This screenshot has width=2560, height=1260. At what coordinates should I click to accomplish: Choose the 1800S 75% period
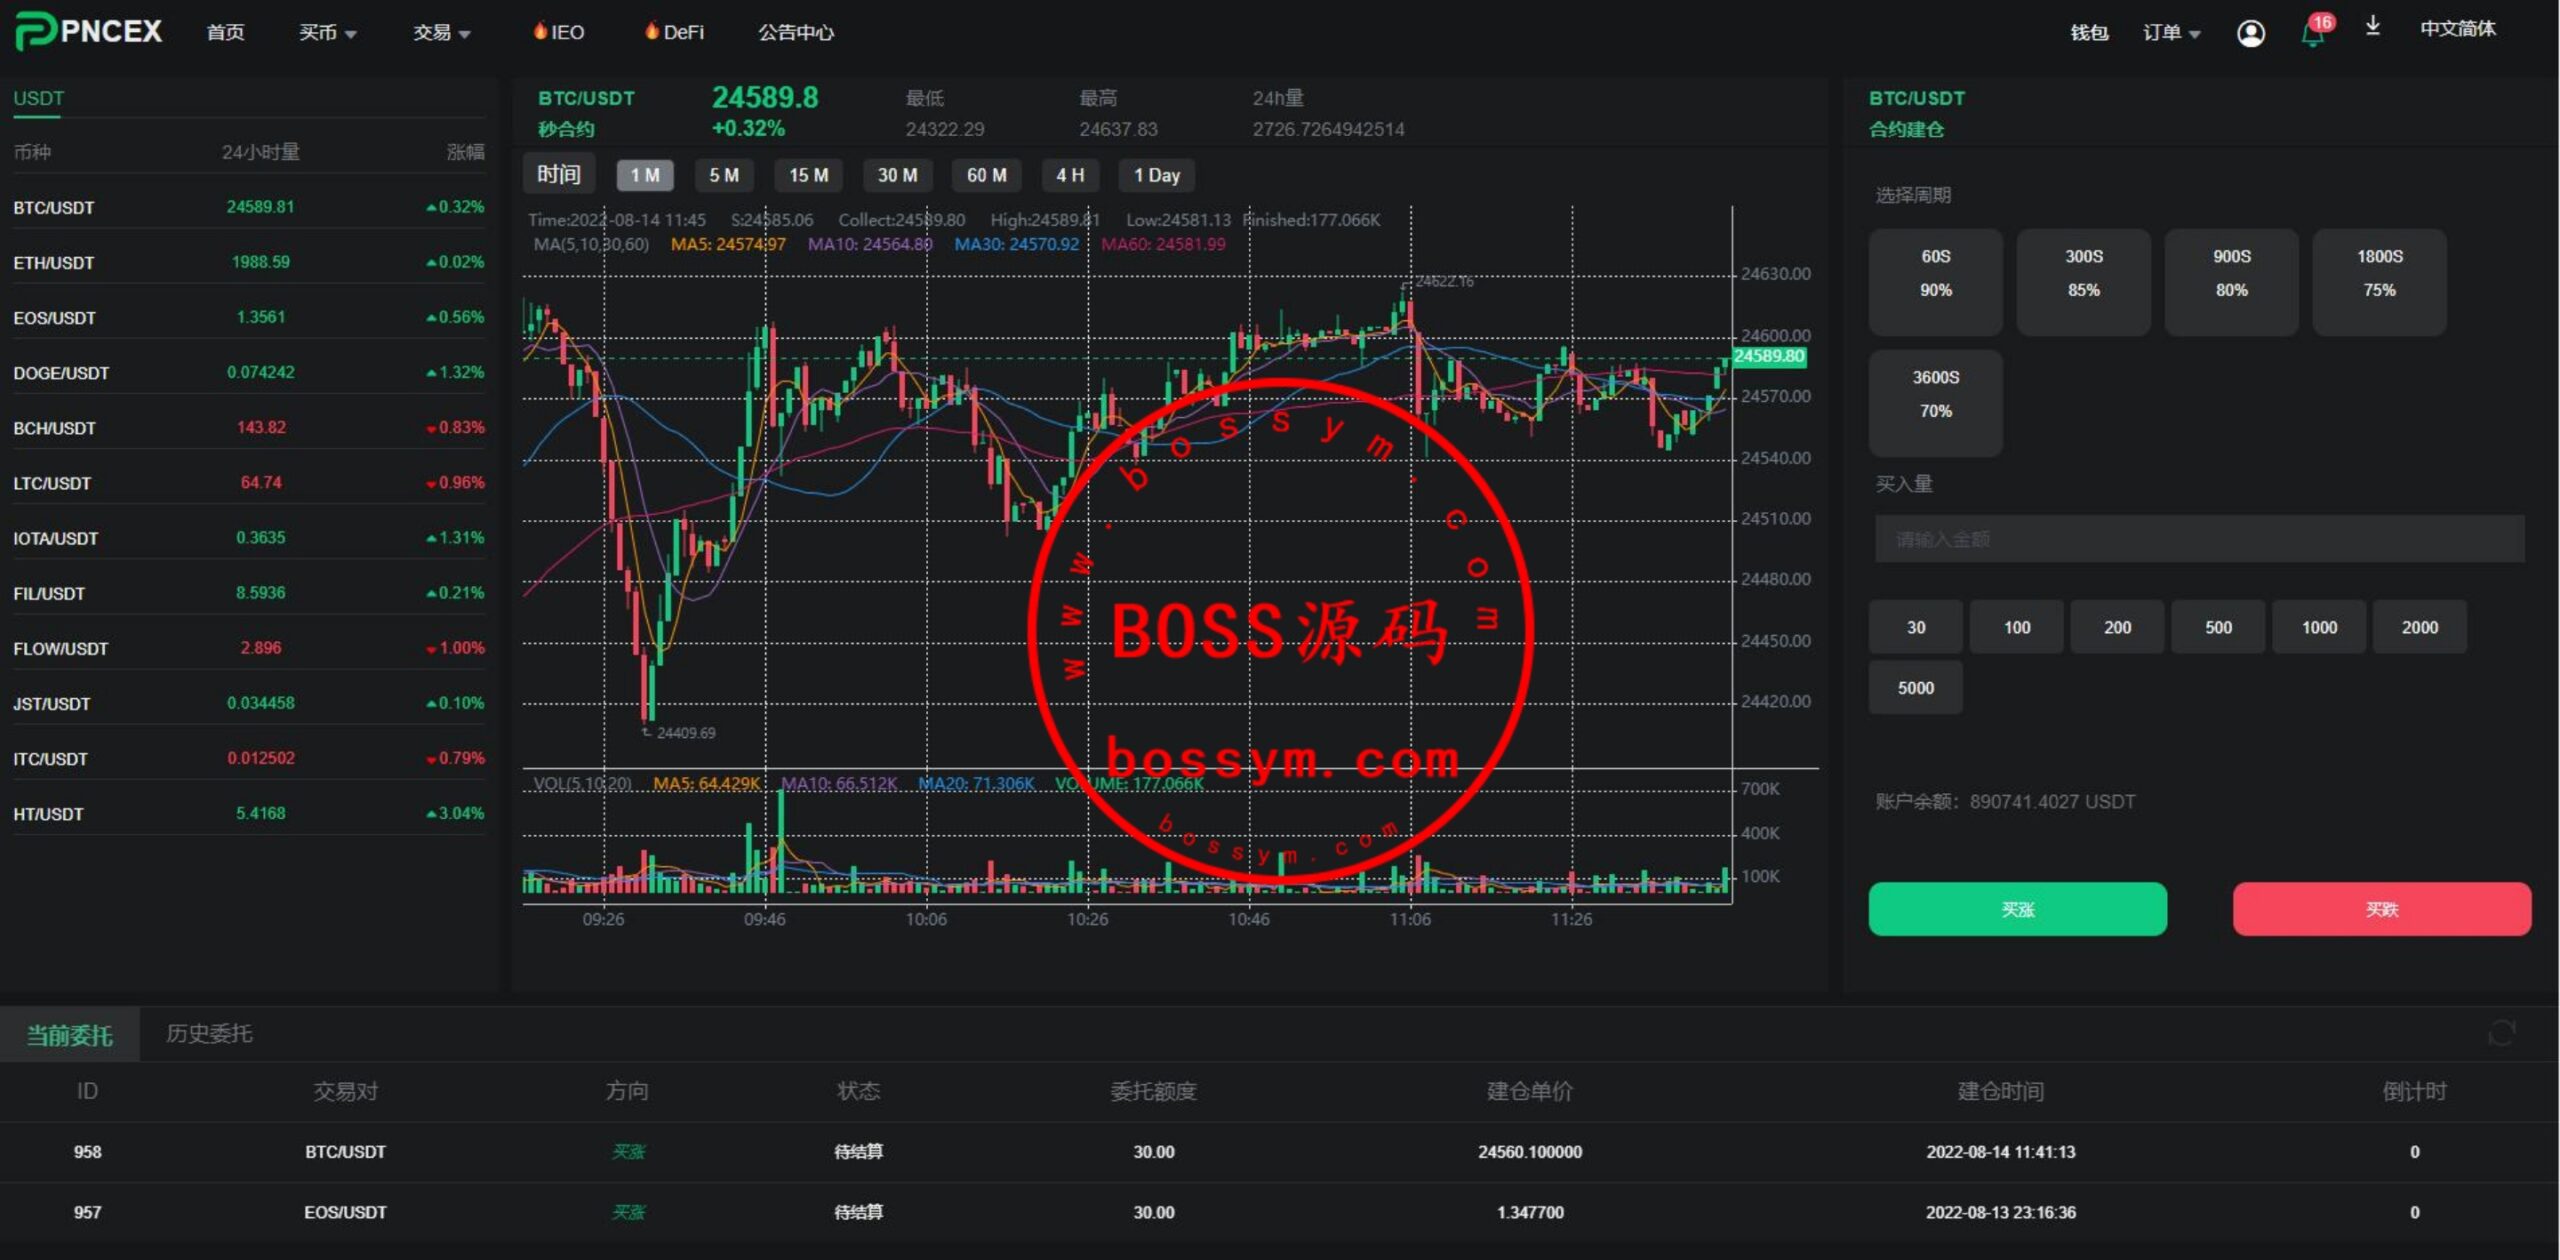(x=2379, y=281)
